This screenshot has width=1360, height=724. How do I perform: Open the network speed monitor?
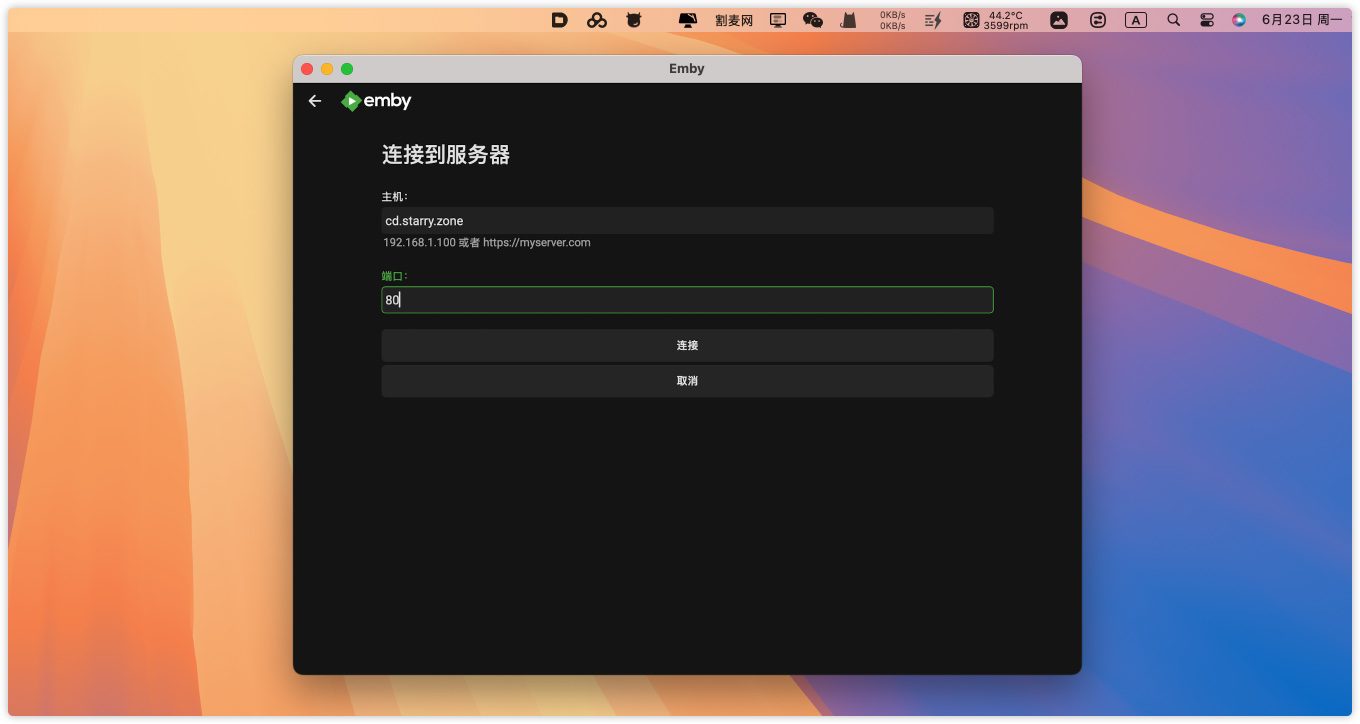(x=892, y=20)
